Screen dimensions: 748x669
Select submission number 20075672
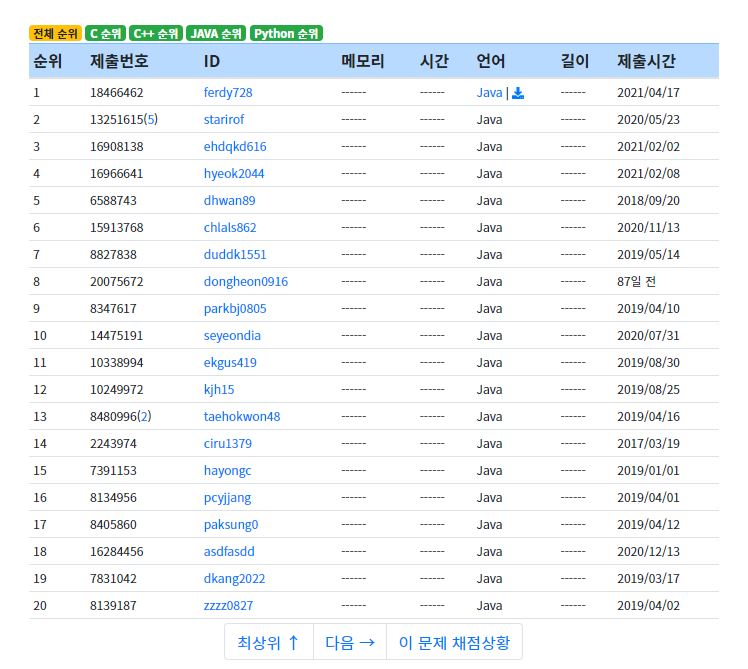click(x=116, y=282)
